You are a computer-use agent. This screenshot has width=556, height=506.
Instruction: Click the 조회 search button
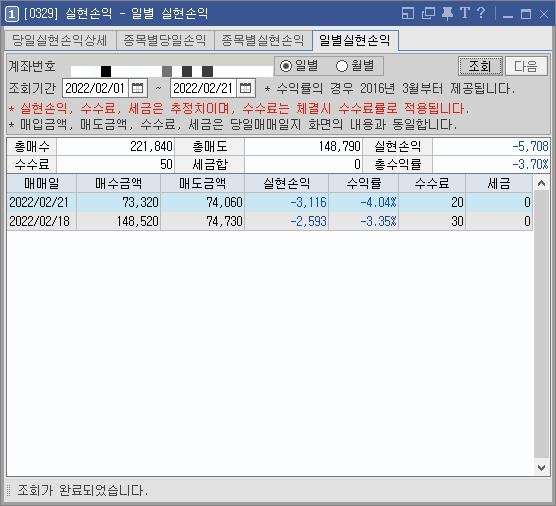click(480, 66)
